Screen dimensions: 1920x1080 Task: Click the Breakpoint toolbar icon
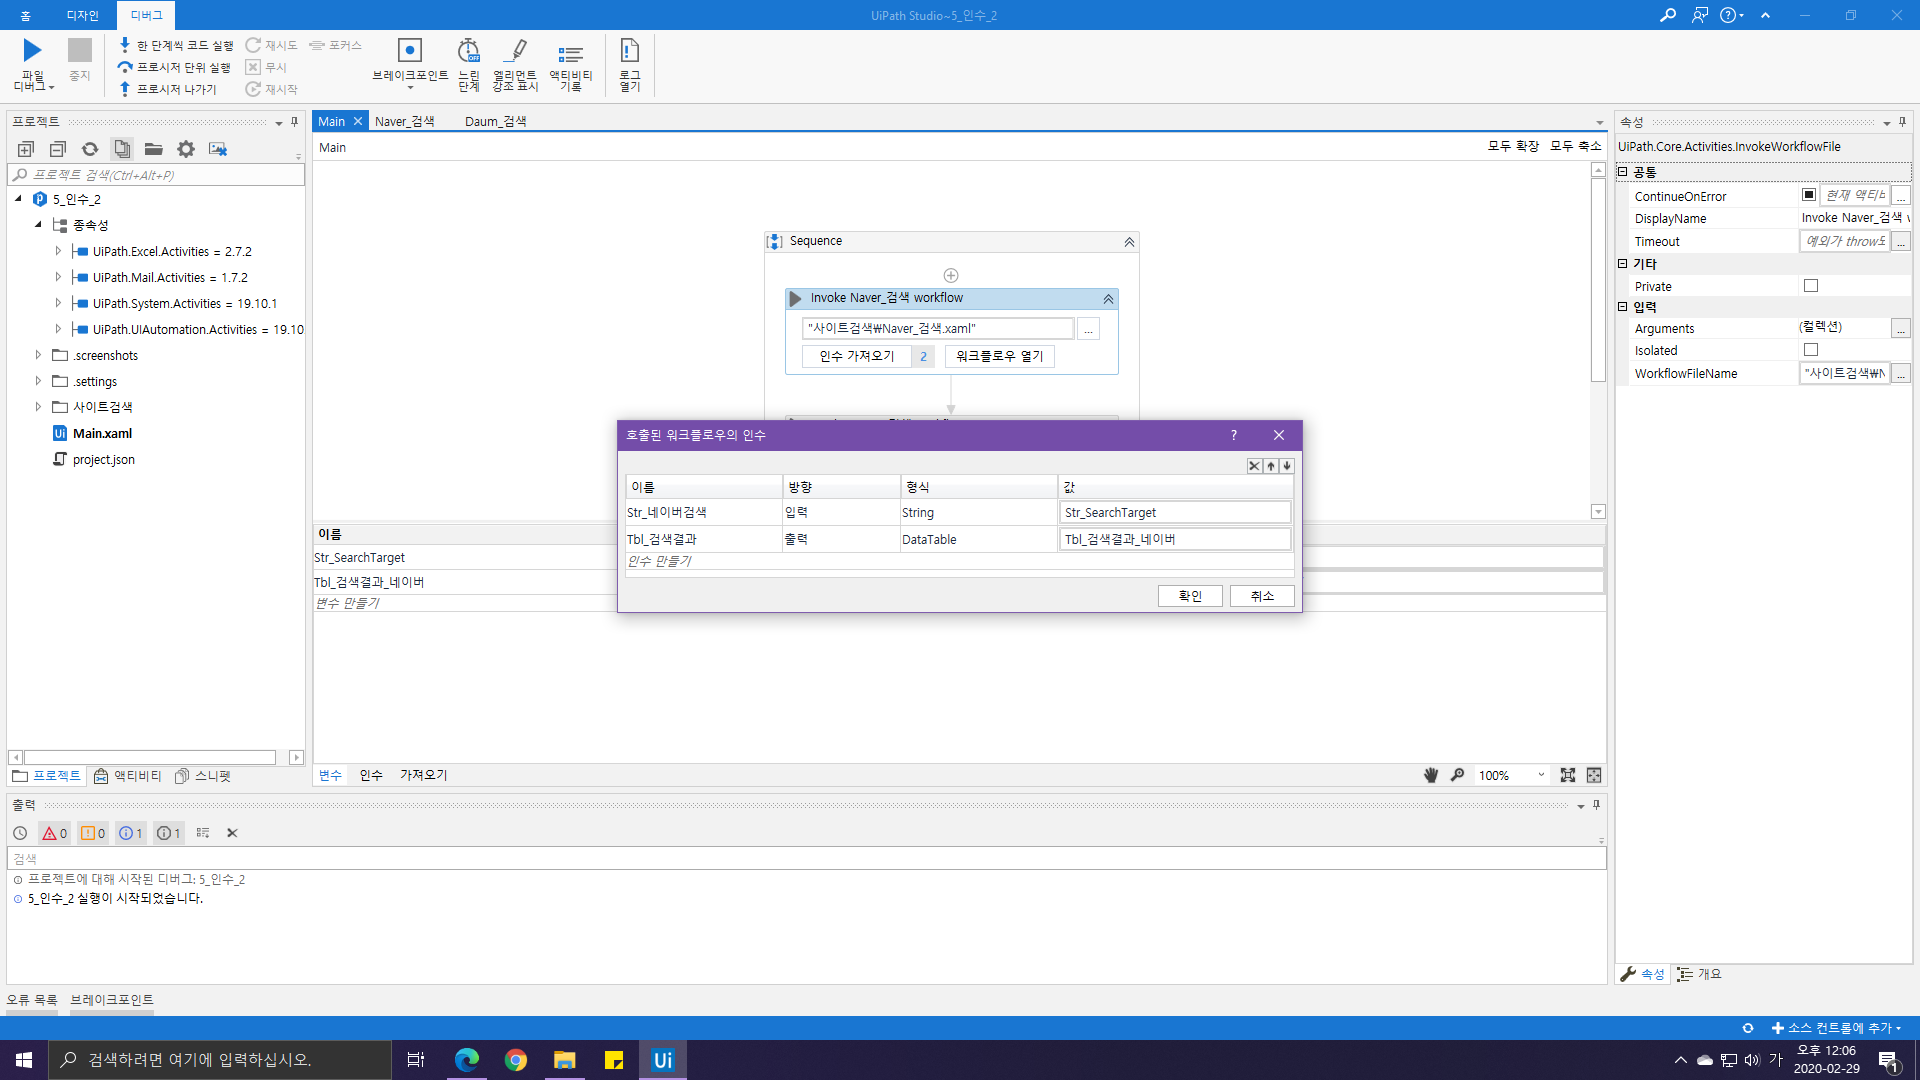[409, 51]
